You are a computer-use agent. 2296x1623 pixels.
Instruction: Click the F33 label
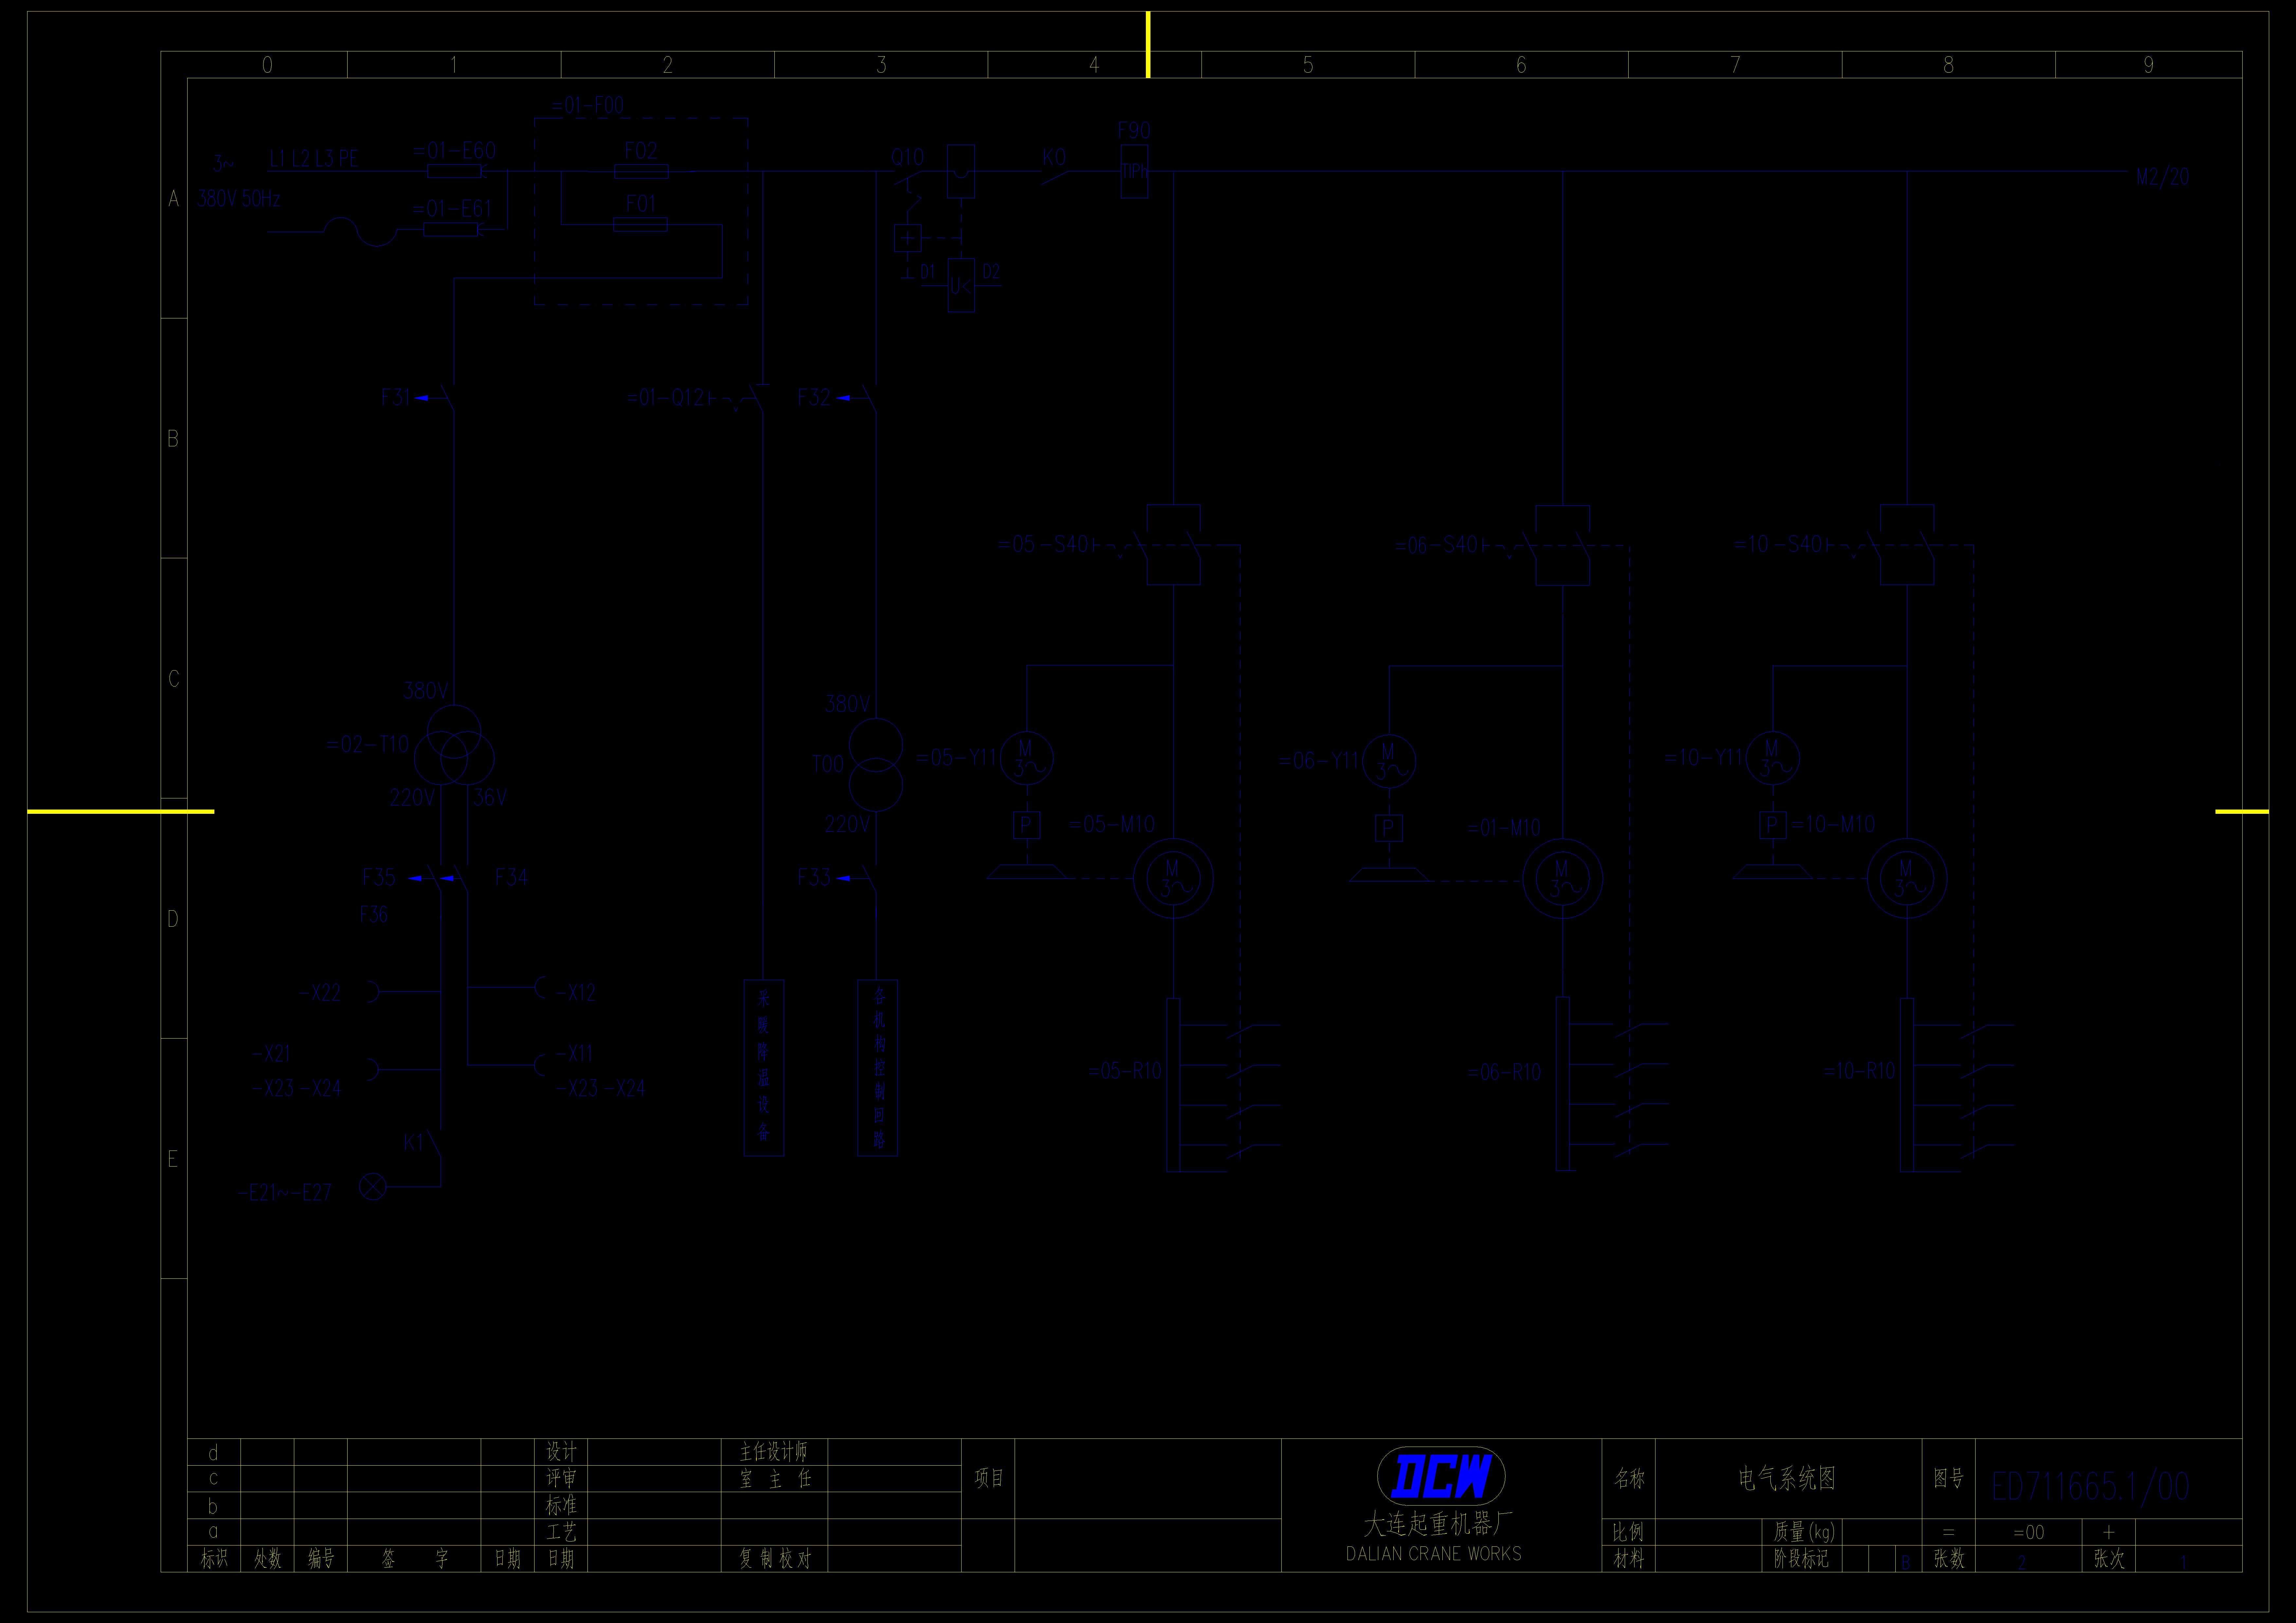tap(814, 877)
